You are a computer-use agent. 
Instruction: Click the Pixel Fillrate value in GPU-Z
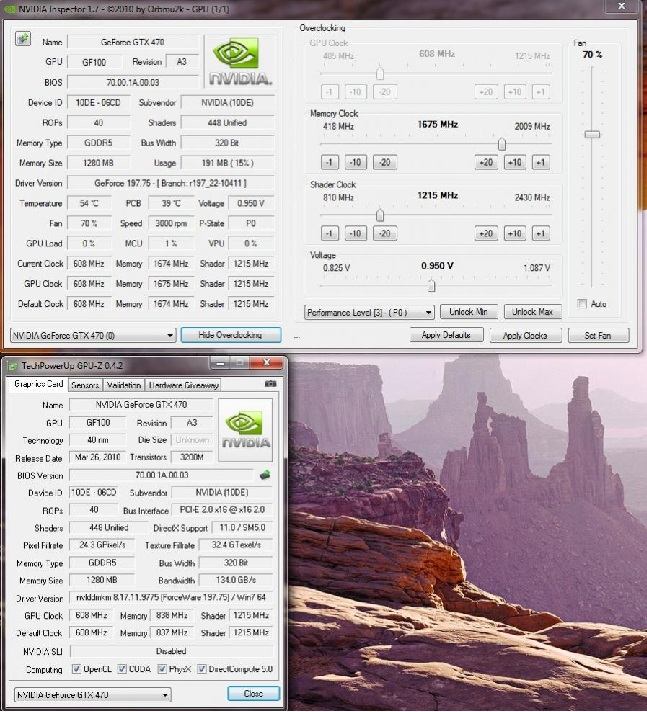pos(102,544)
